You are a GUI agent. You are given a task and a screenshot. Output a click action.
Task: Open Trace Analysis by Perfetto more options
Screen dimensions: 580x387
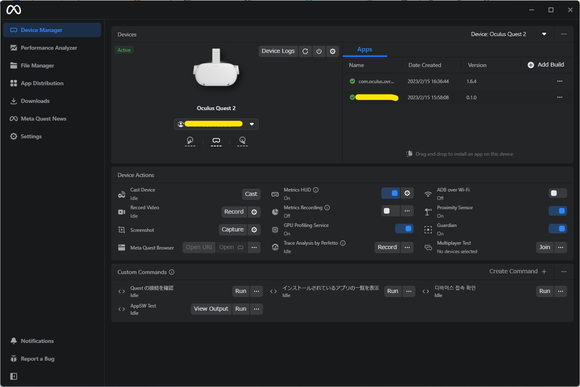coord(407,247)
